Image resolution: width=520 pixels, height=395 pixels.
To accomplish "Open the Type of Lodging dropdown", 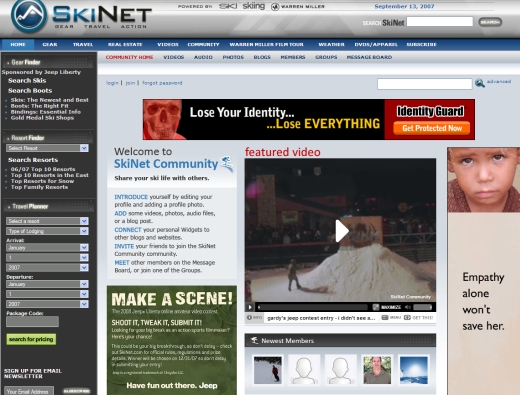I will (47, 231).
